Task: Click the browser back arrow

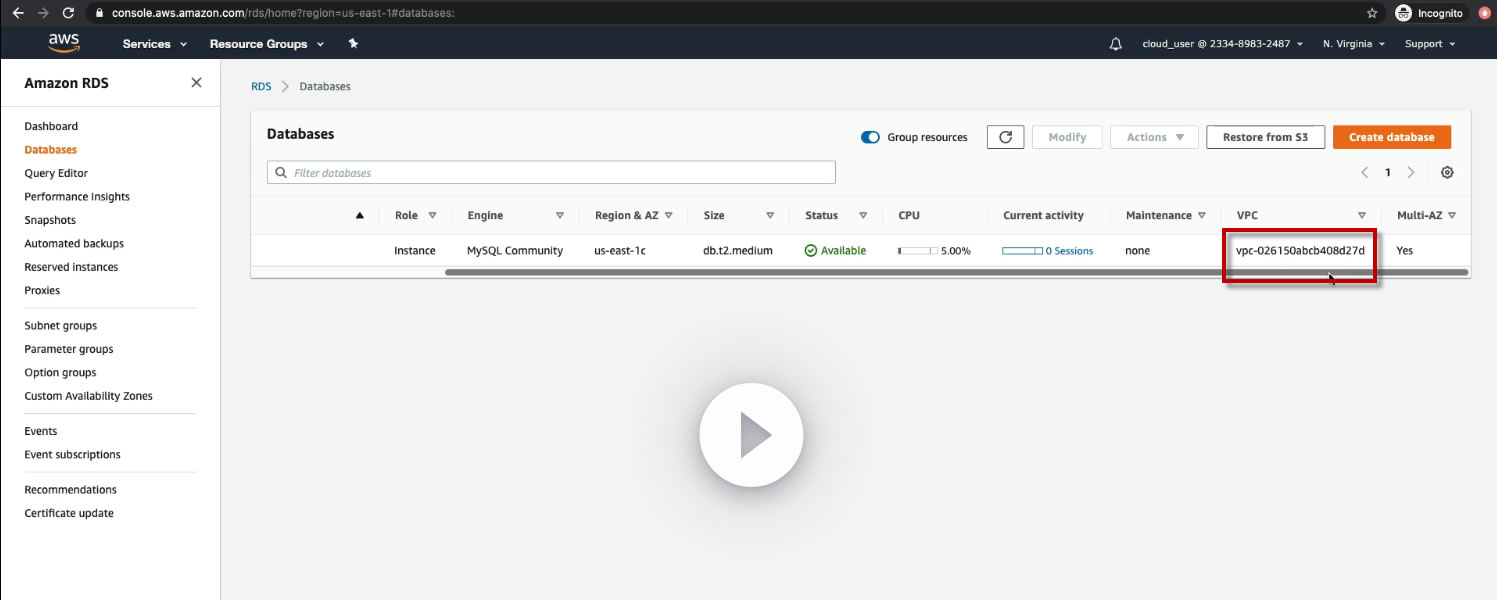Action: 17,13
